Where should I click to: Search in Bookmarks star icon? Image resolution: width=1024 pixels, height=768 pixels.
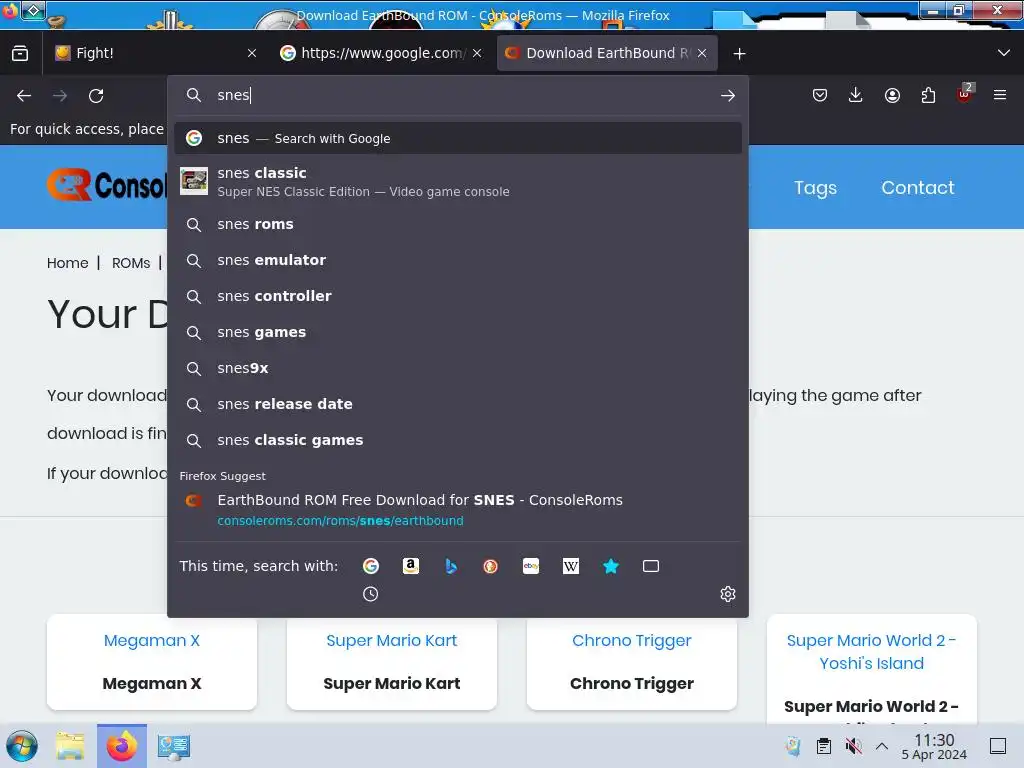coord(611,566)
